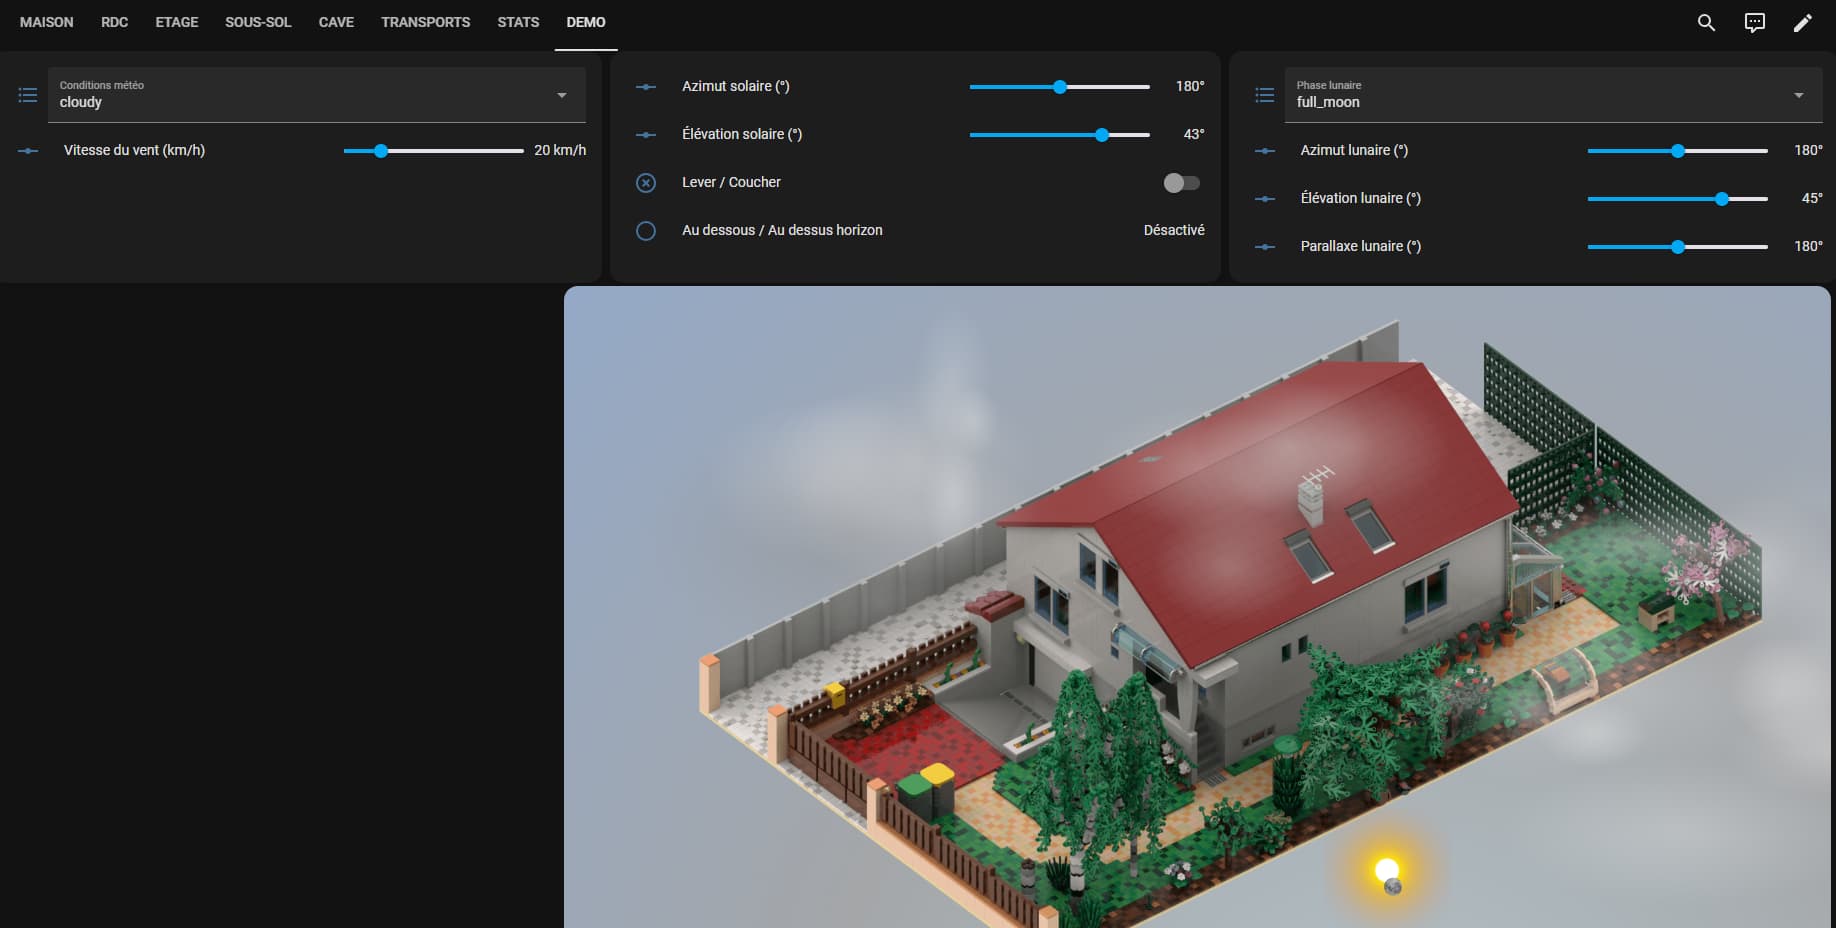The height and width of the screenshot is (928, 1836).
Task: Click list icon beside Phase lunaire
Action: pyautogui.click(x=1265, y=95)
